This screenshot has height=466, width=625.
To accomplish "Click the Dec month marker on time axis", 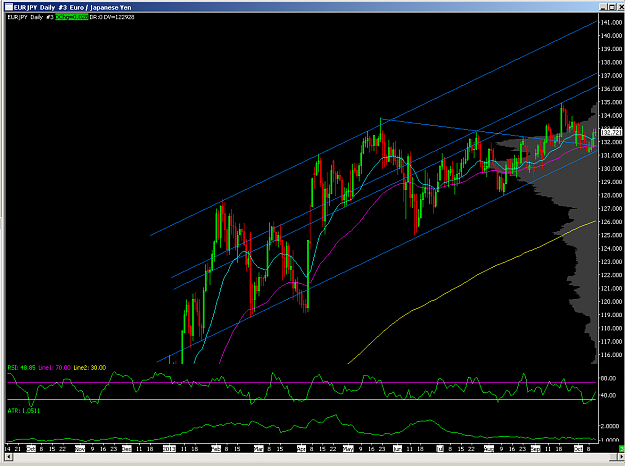I will coord(127,449).
